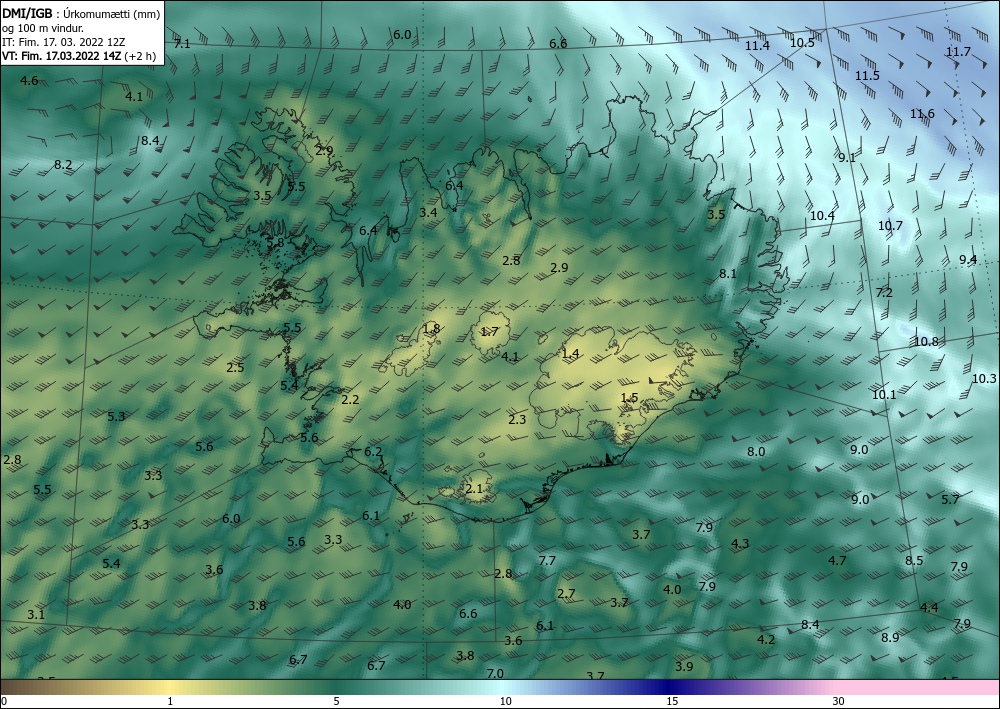Click the legend tick label 30
Image resolution: width=1000 pixels, height=709 pixels.
[838, 701]
